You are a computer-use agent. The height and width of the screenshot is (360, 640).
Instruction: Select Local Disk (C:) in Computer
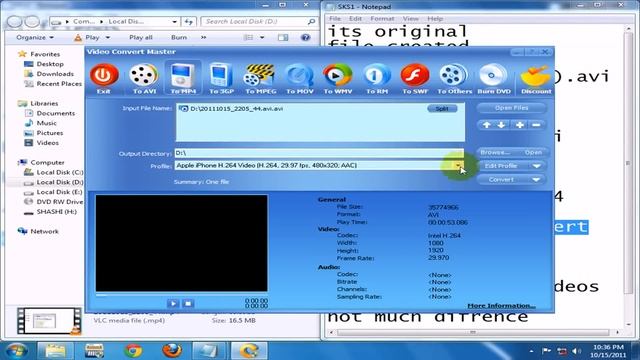60,172
